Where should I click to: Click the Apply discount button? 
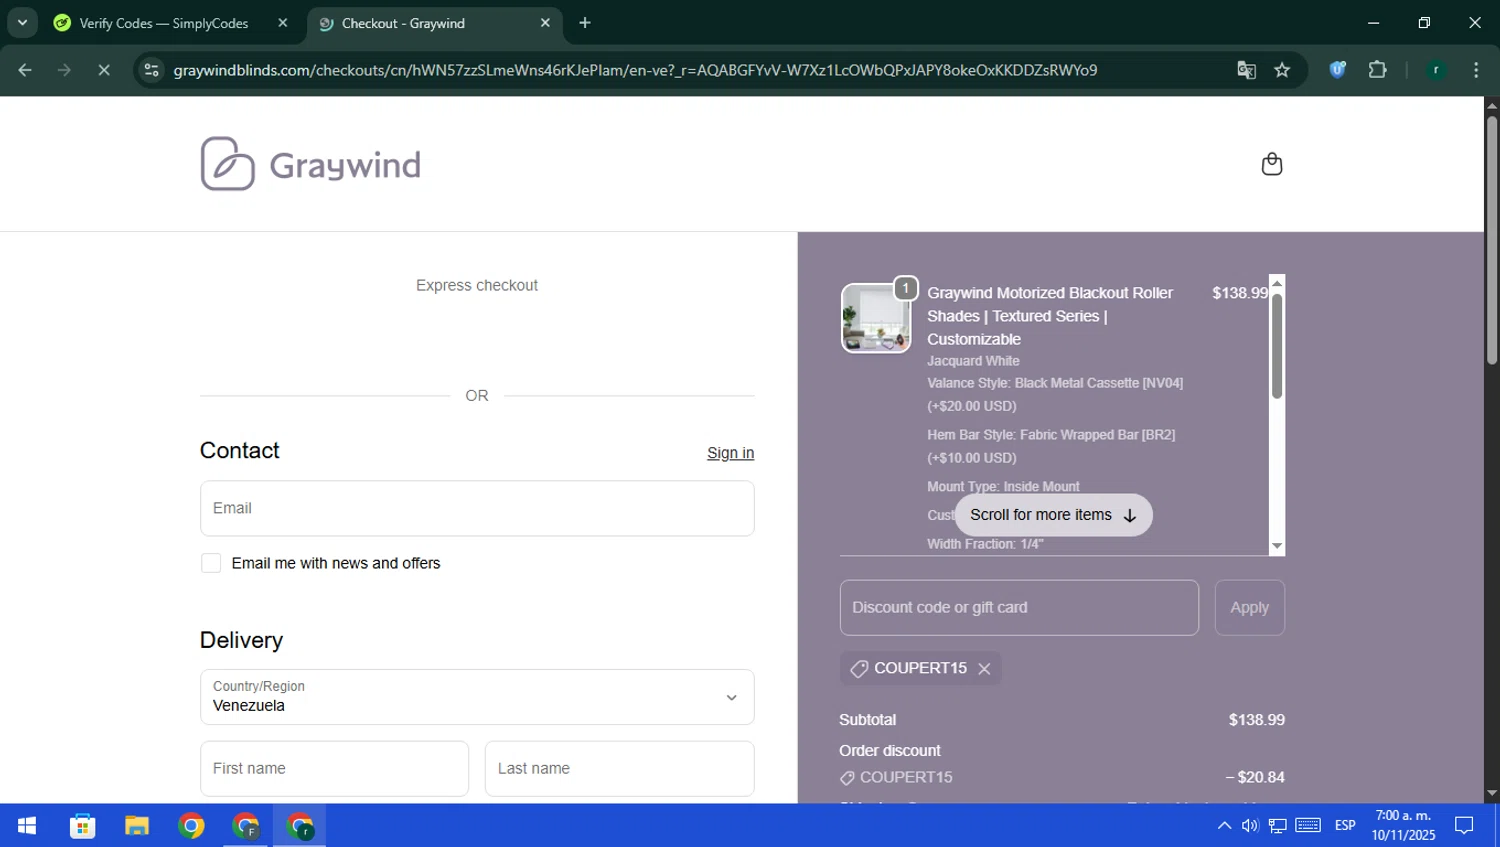pos(1249,608)
